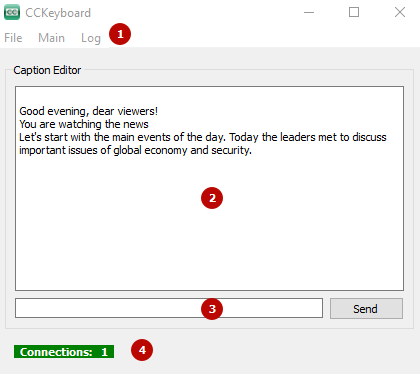Click red annotation marker number 1
Viewport: 420px width, 374px height.
(x=120, y=34)
